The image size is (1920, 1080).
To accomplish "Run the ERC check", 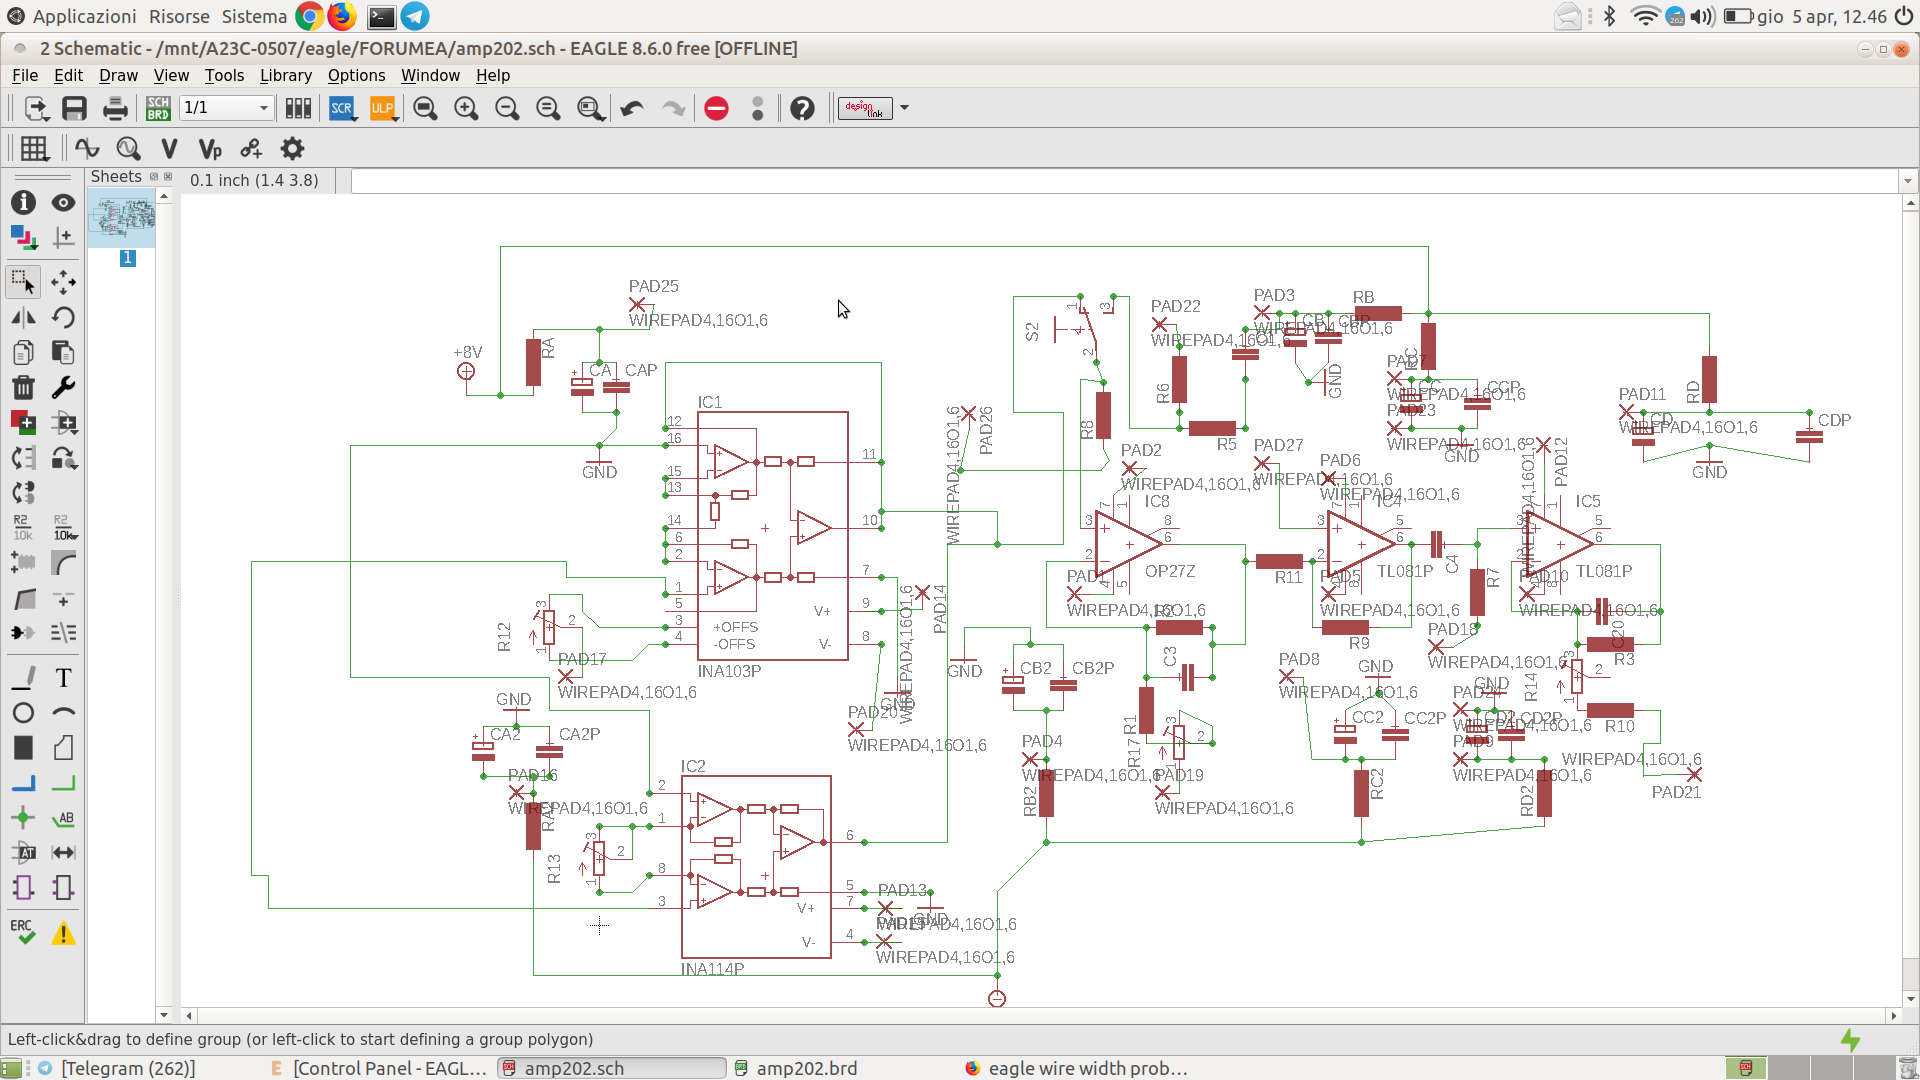I will (x=23, y=933).
